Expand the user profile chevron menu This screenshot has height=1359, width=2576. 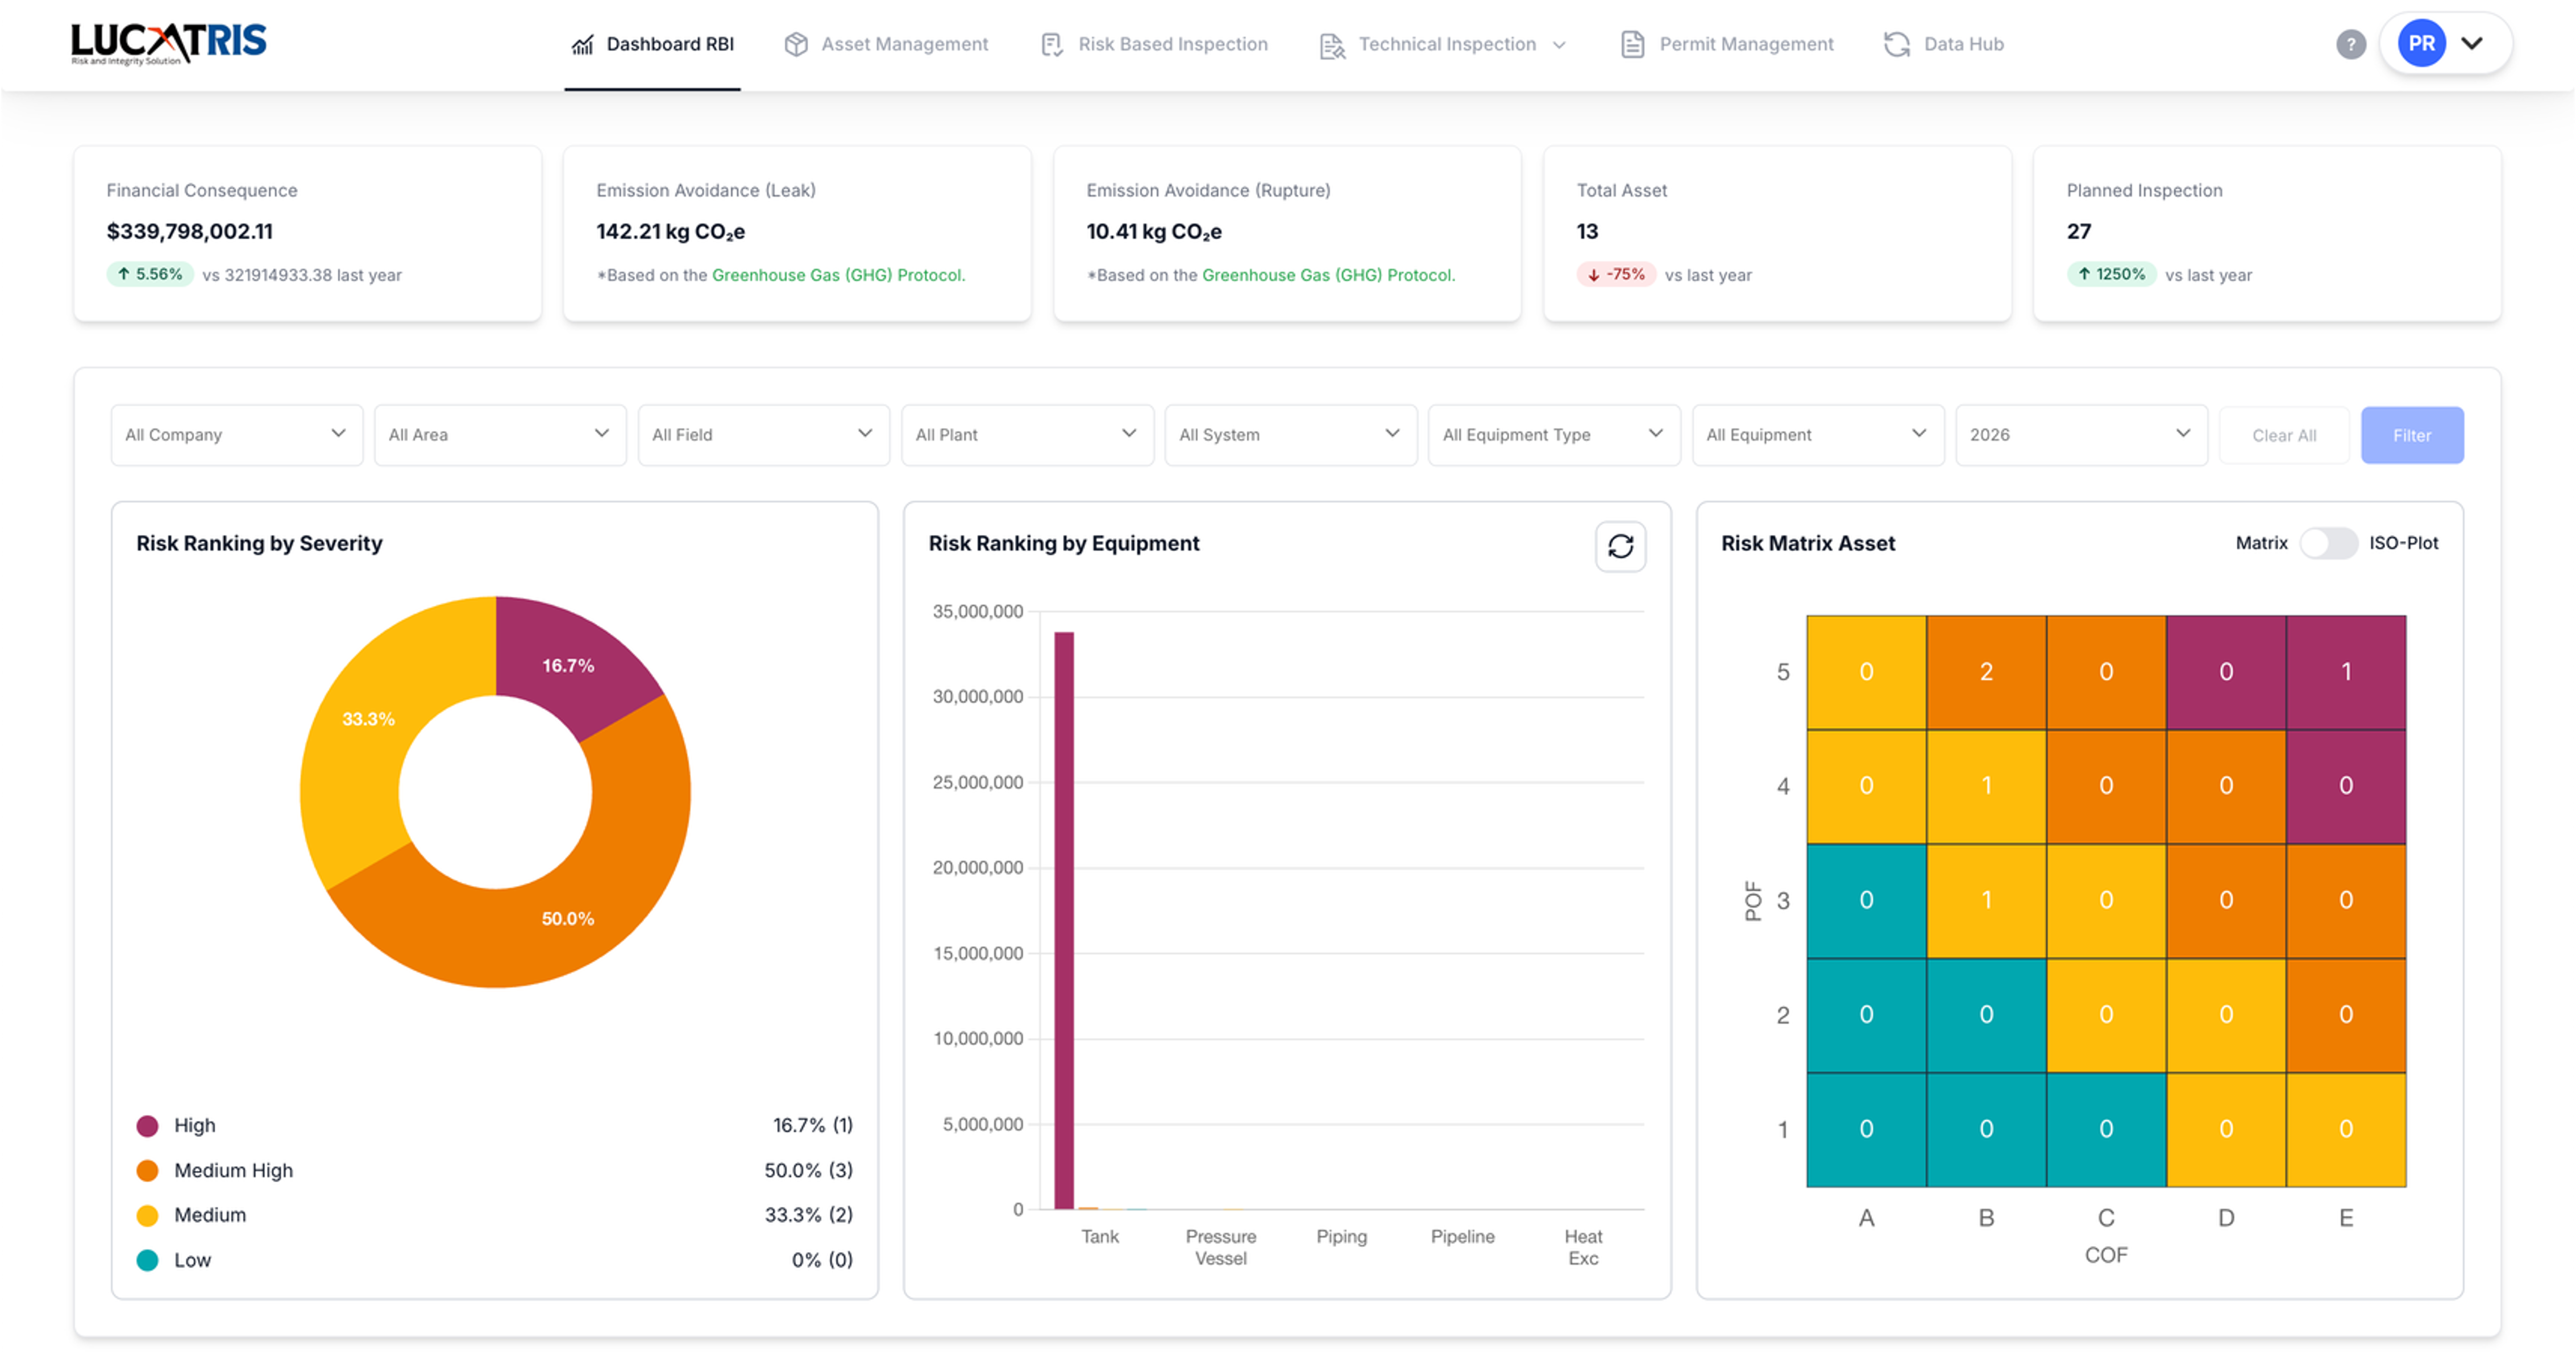[x=2472, y=43]
